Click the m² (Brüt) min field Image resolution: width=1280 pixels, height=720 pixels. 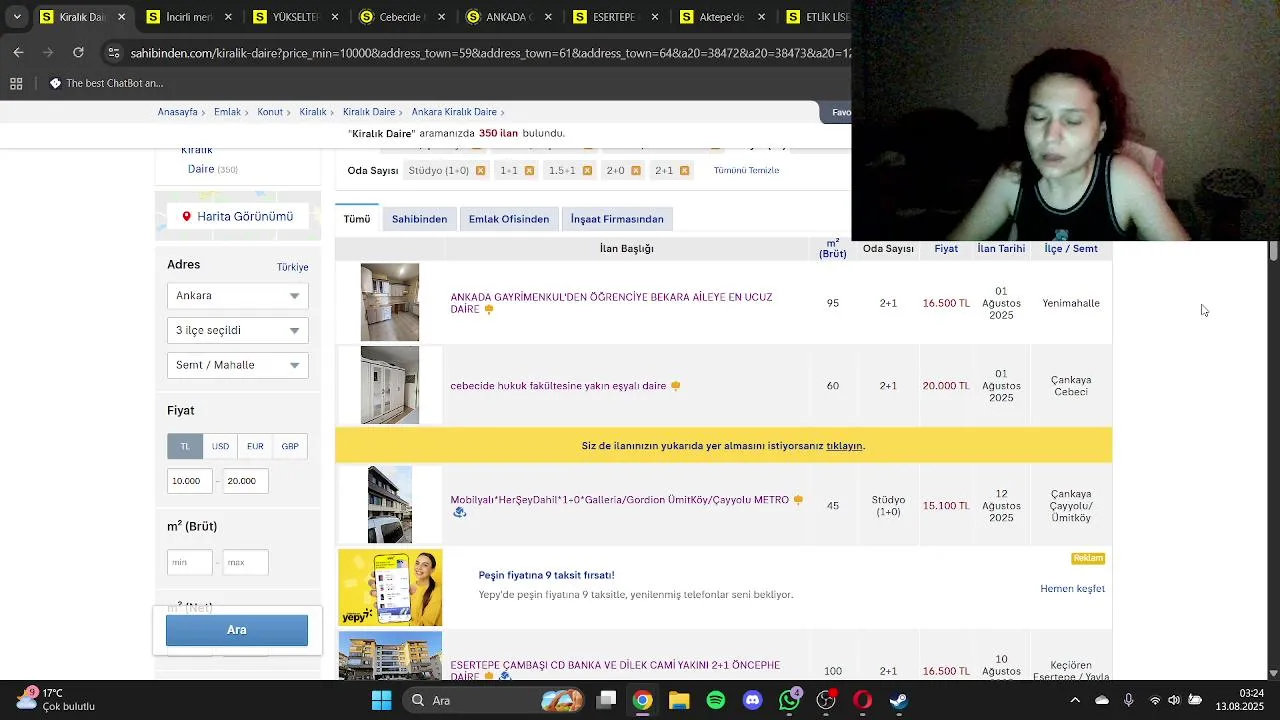(x=190, y=562)
